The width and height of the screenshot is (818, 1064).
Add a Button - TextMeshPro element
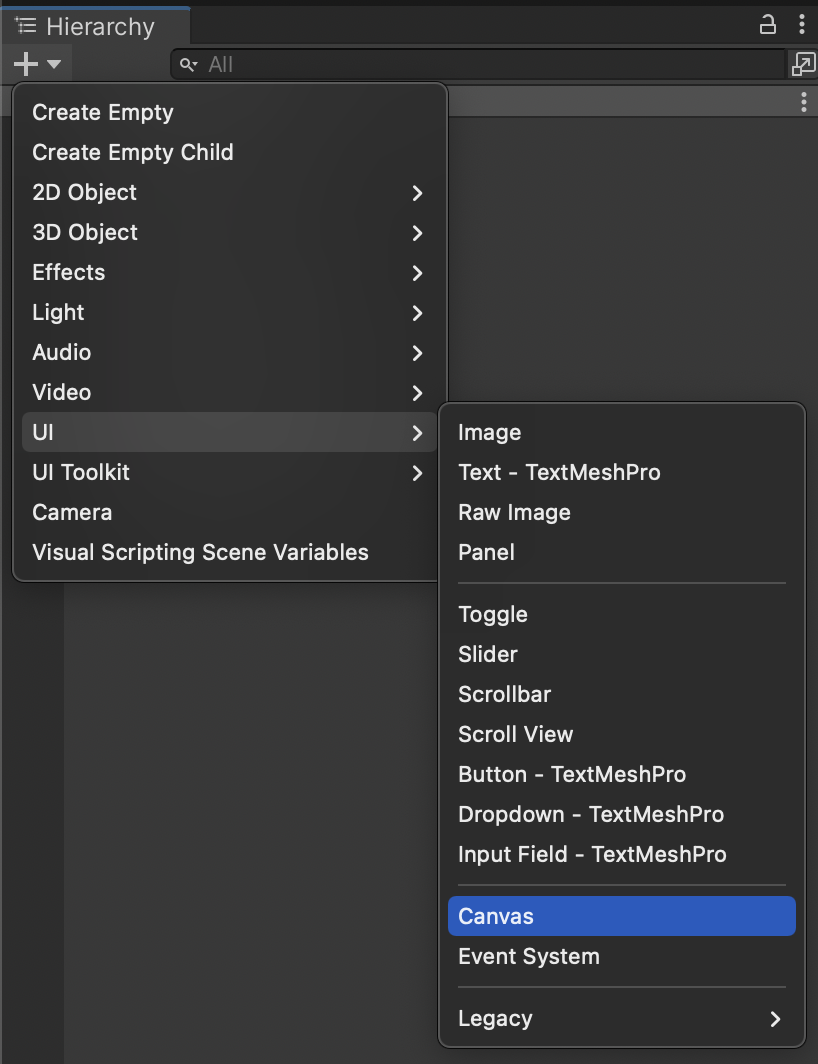click(x=572, y=774)
